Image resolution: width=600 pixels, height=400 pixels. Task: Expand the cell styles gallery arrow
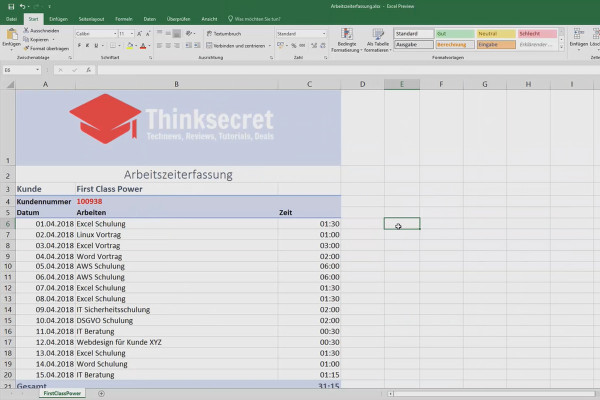click(x=561, y=47)
